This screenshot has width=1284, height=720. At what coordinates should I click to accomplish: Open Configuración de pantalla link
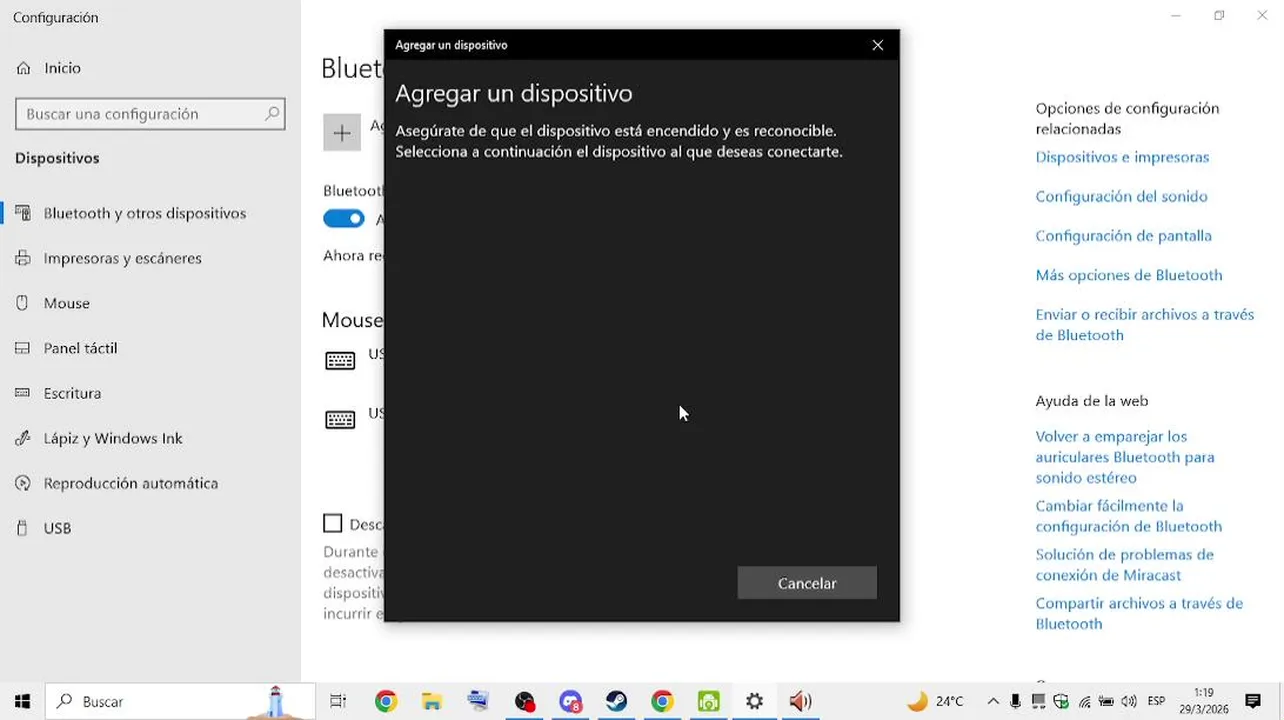click(1123, 235)
